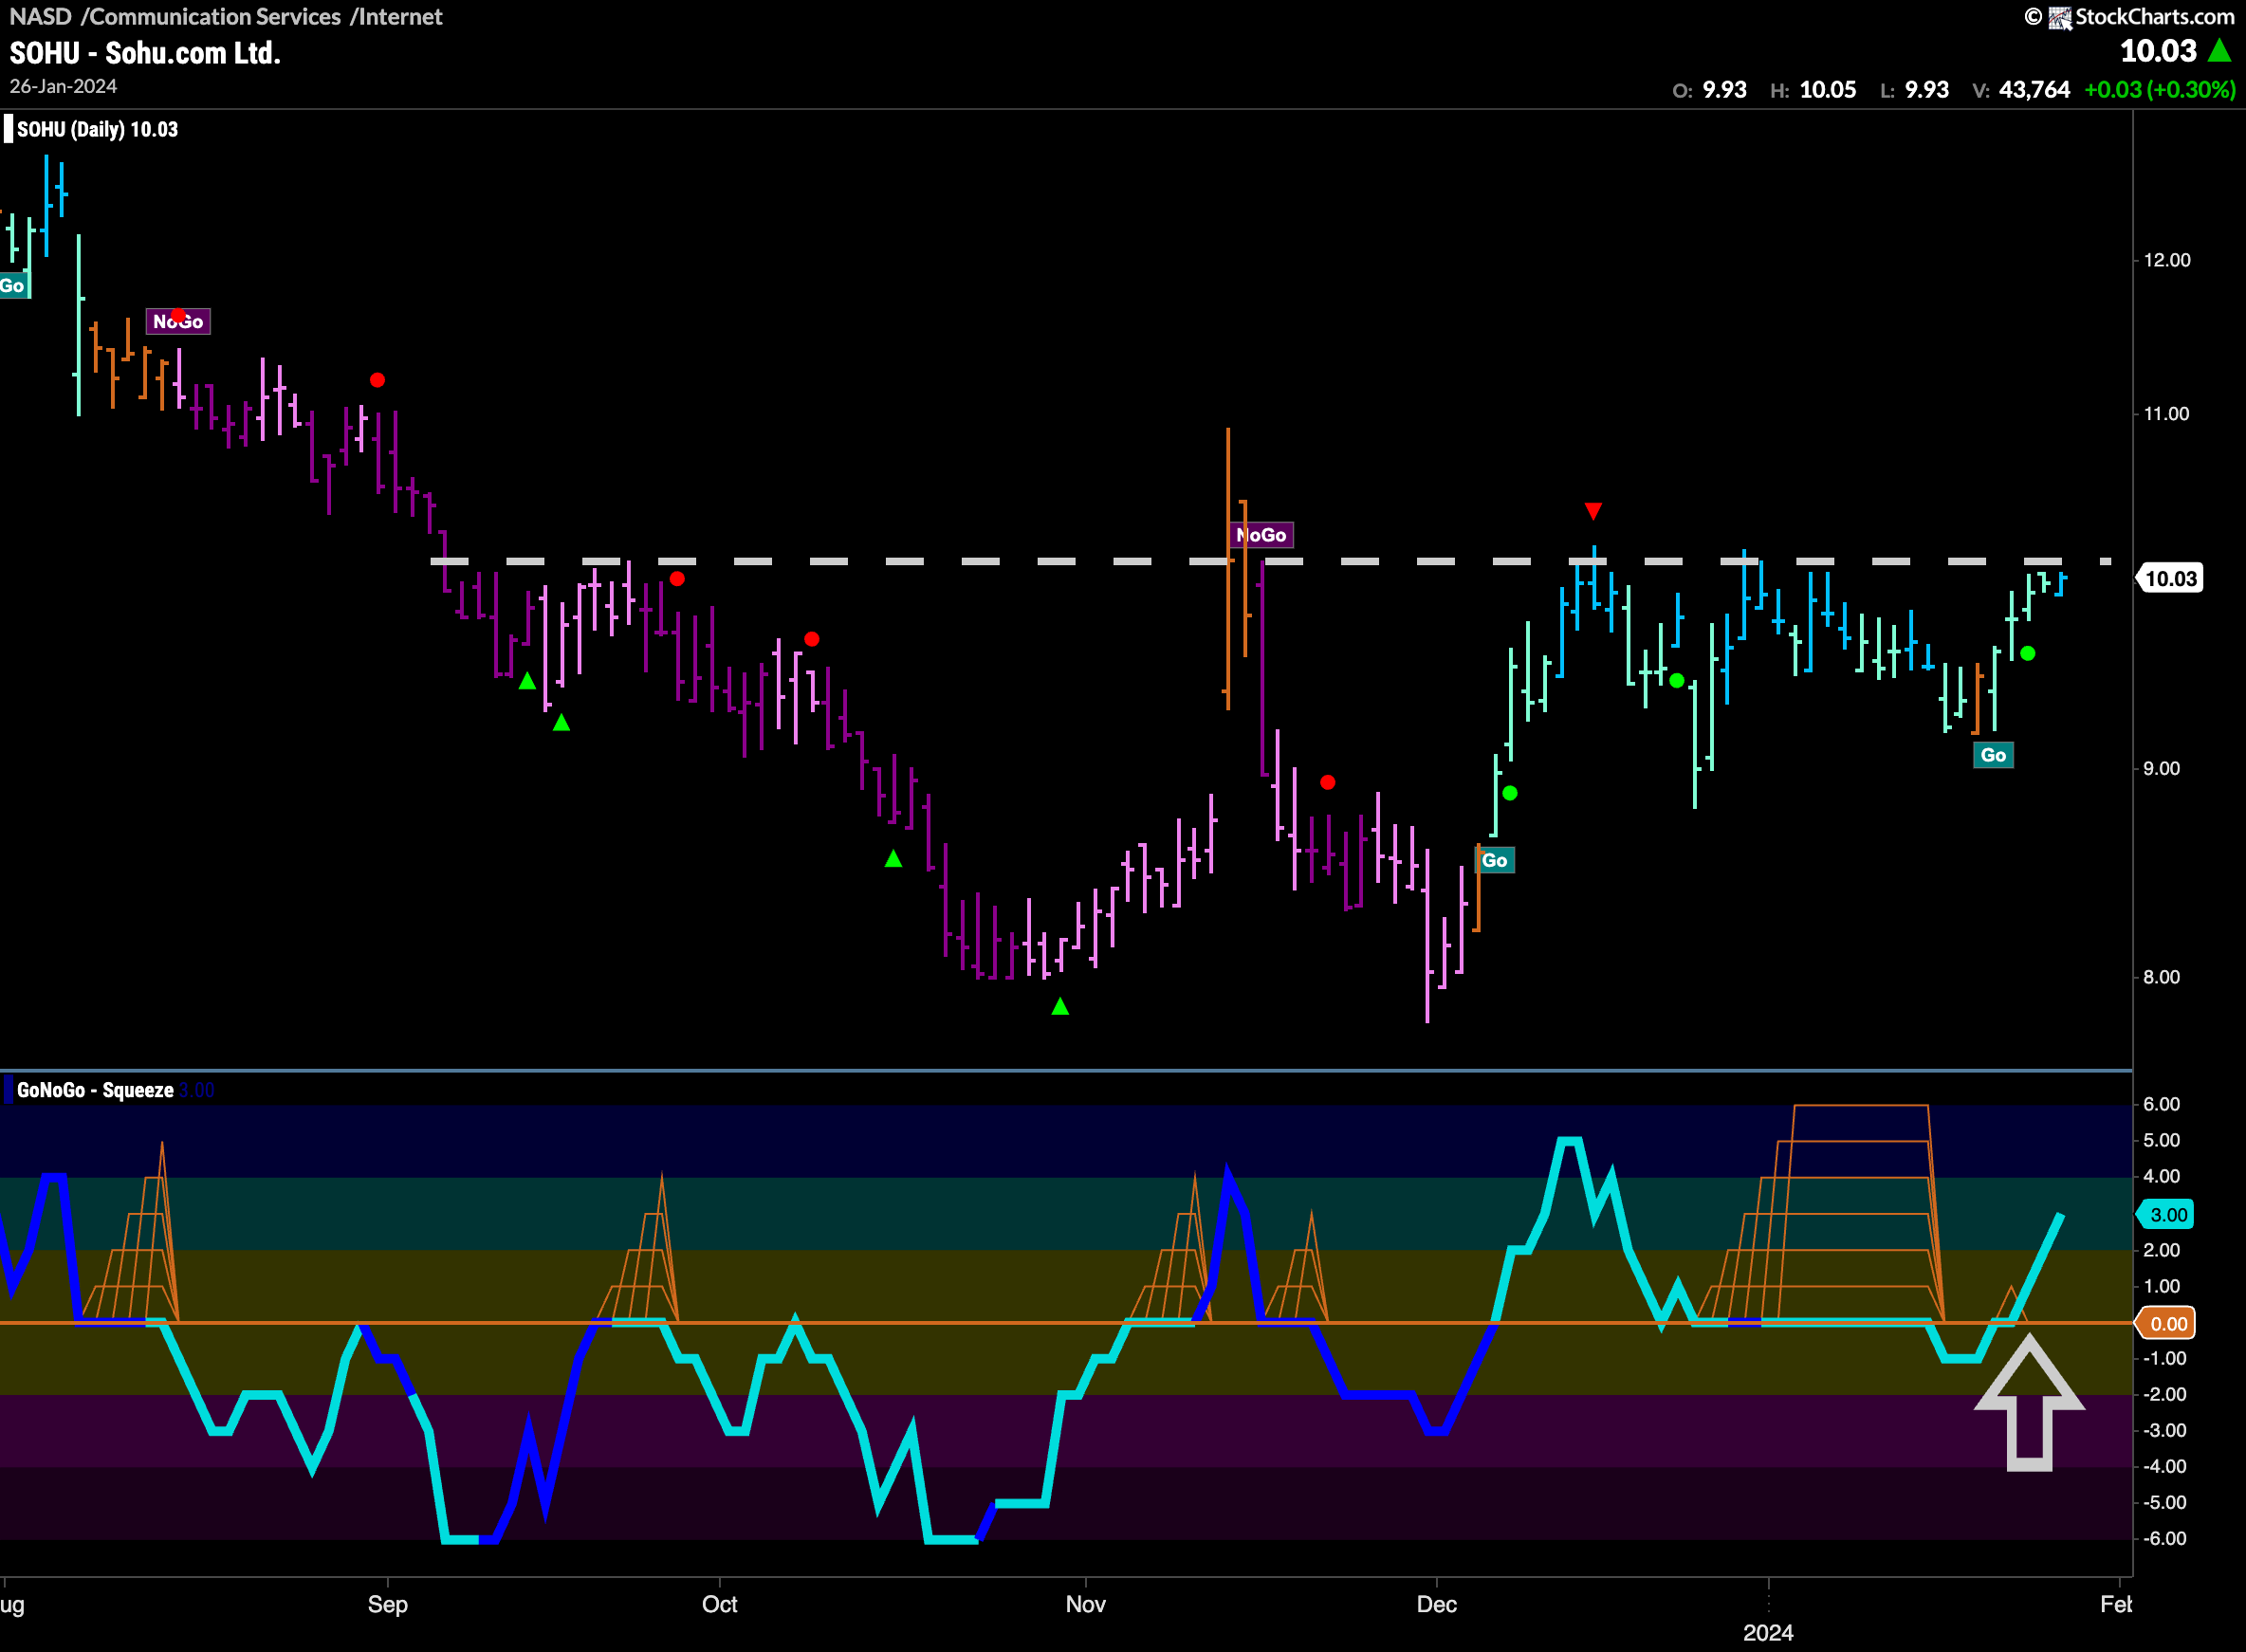This screenshot has width=2246, height=1652.
Task: Click the cyan 3.00 oscillator value tag
Action: 2166,1215
